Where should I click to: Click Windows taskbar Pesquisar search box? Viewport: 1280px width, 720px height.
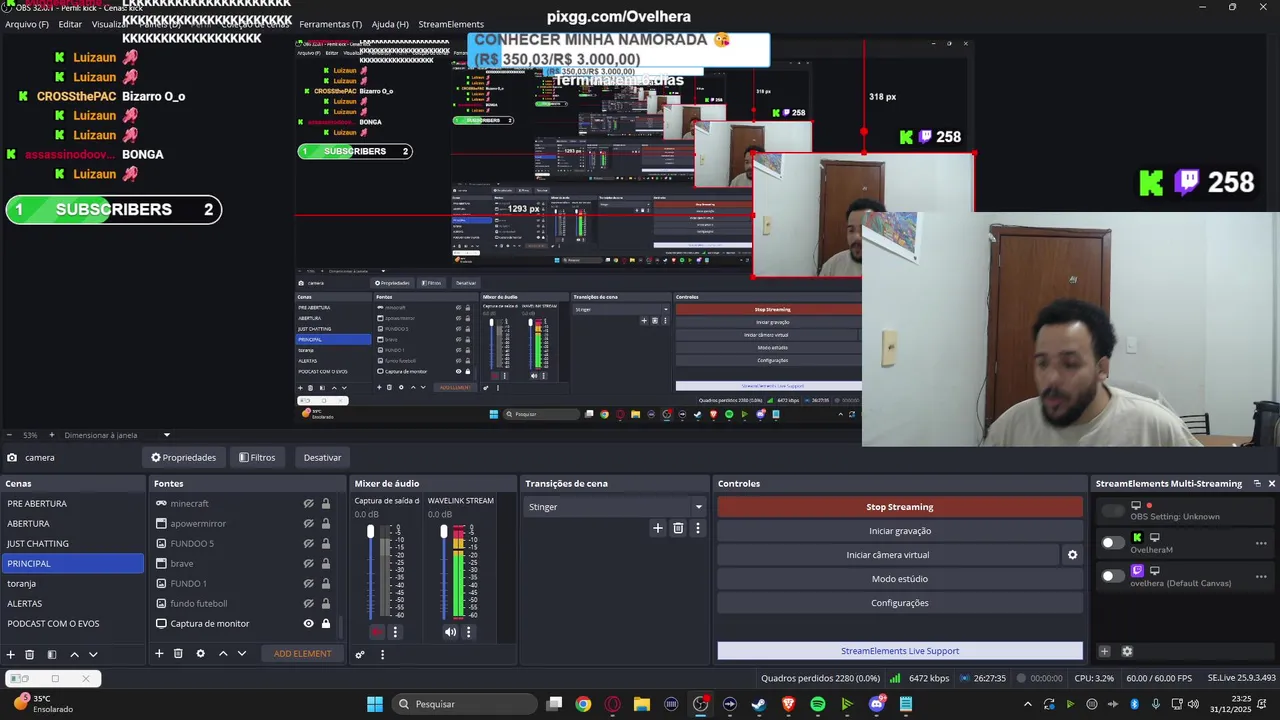(463, 704)
